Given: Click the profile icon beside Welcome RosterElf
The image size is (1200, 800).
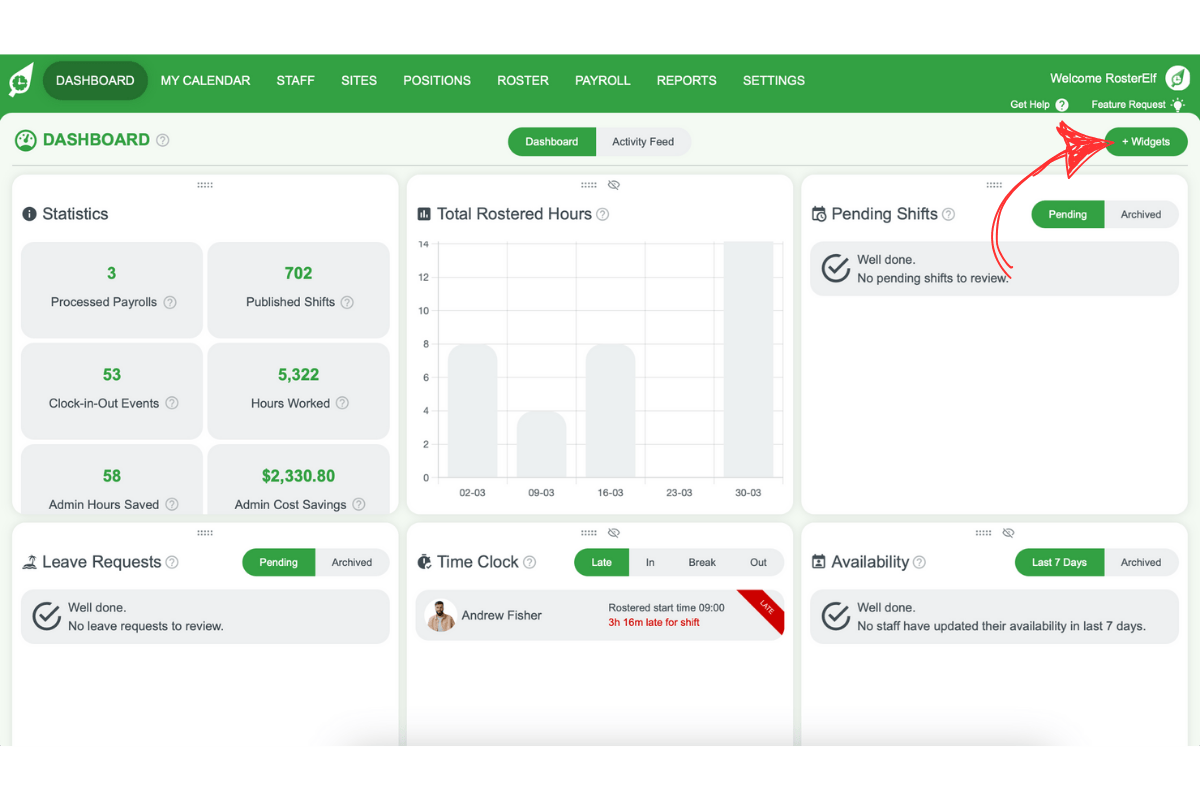Looking at the screenshot, I should [1177, 78].
